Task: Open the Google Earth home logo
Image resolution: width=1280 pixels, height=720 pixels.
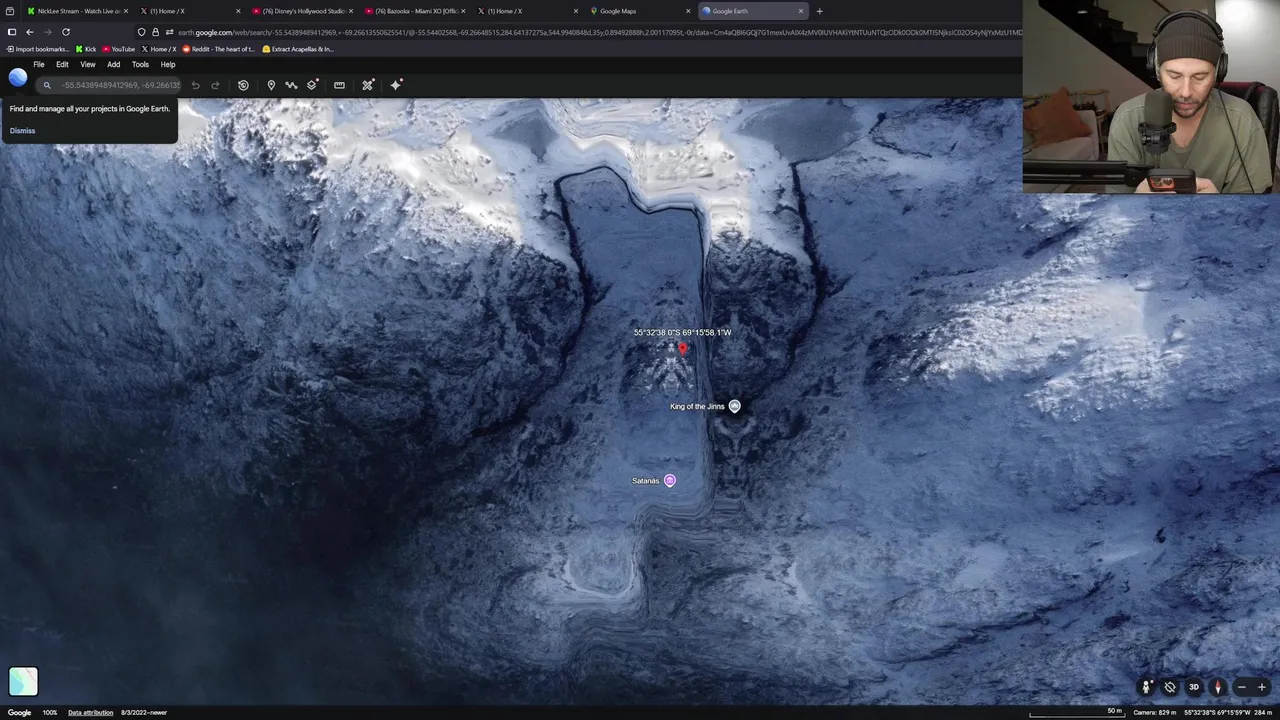Action: [x=18, y=78]
